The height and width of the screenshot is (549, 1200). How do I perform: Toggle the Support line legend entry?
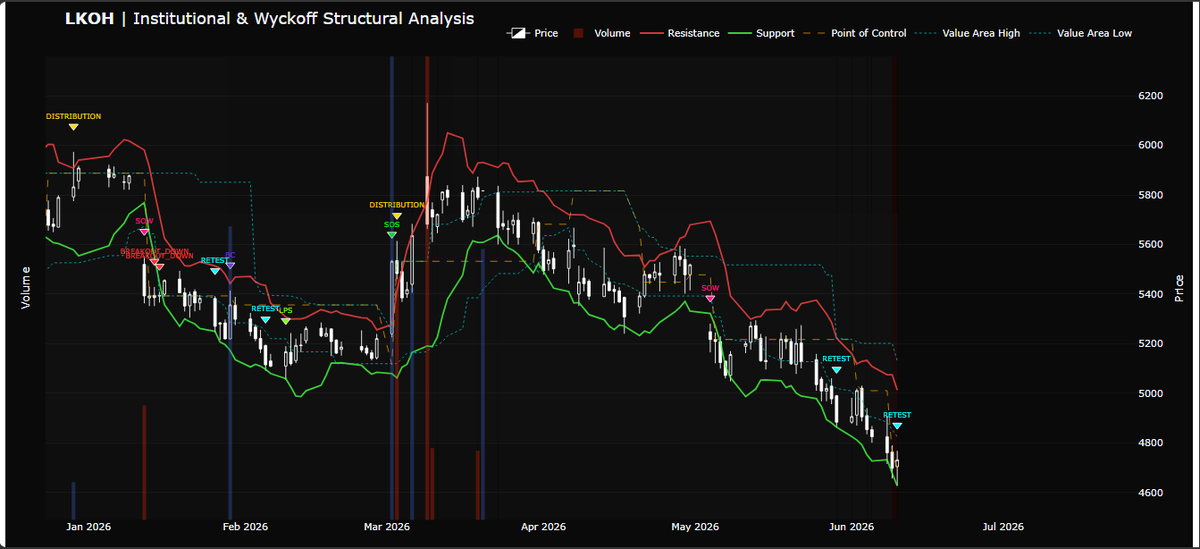pos(762,33)
